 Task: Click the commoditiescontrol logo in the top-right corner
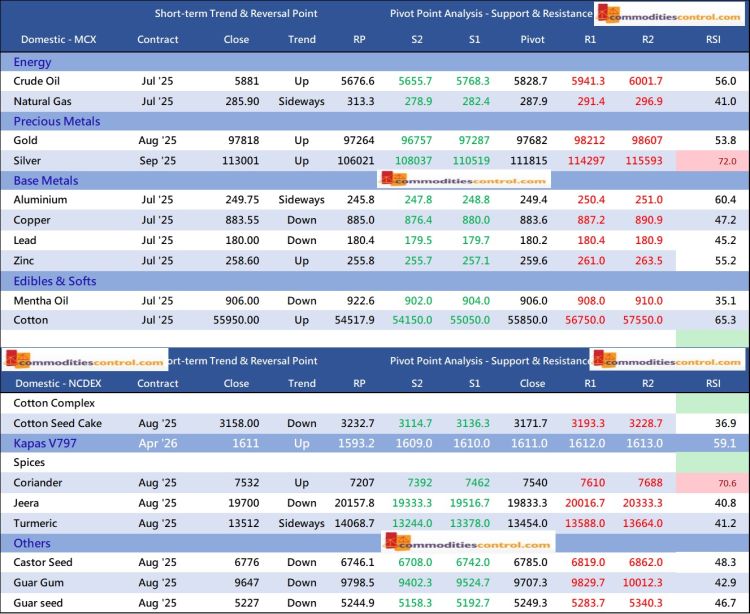coord(671,15)
